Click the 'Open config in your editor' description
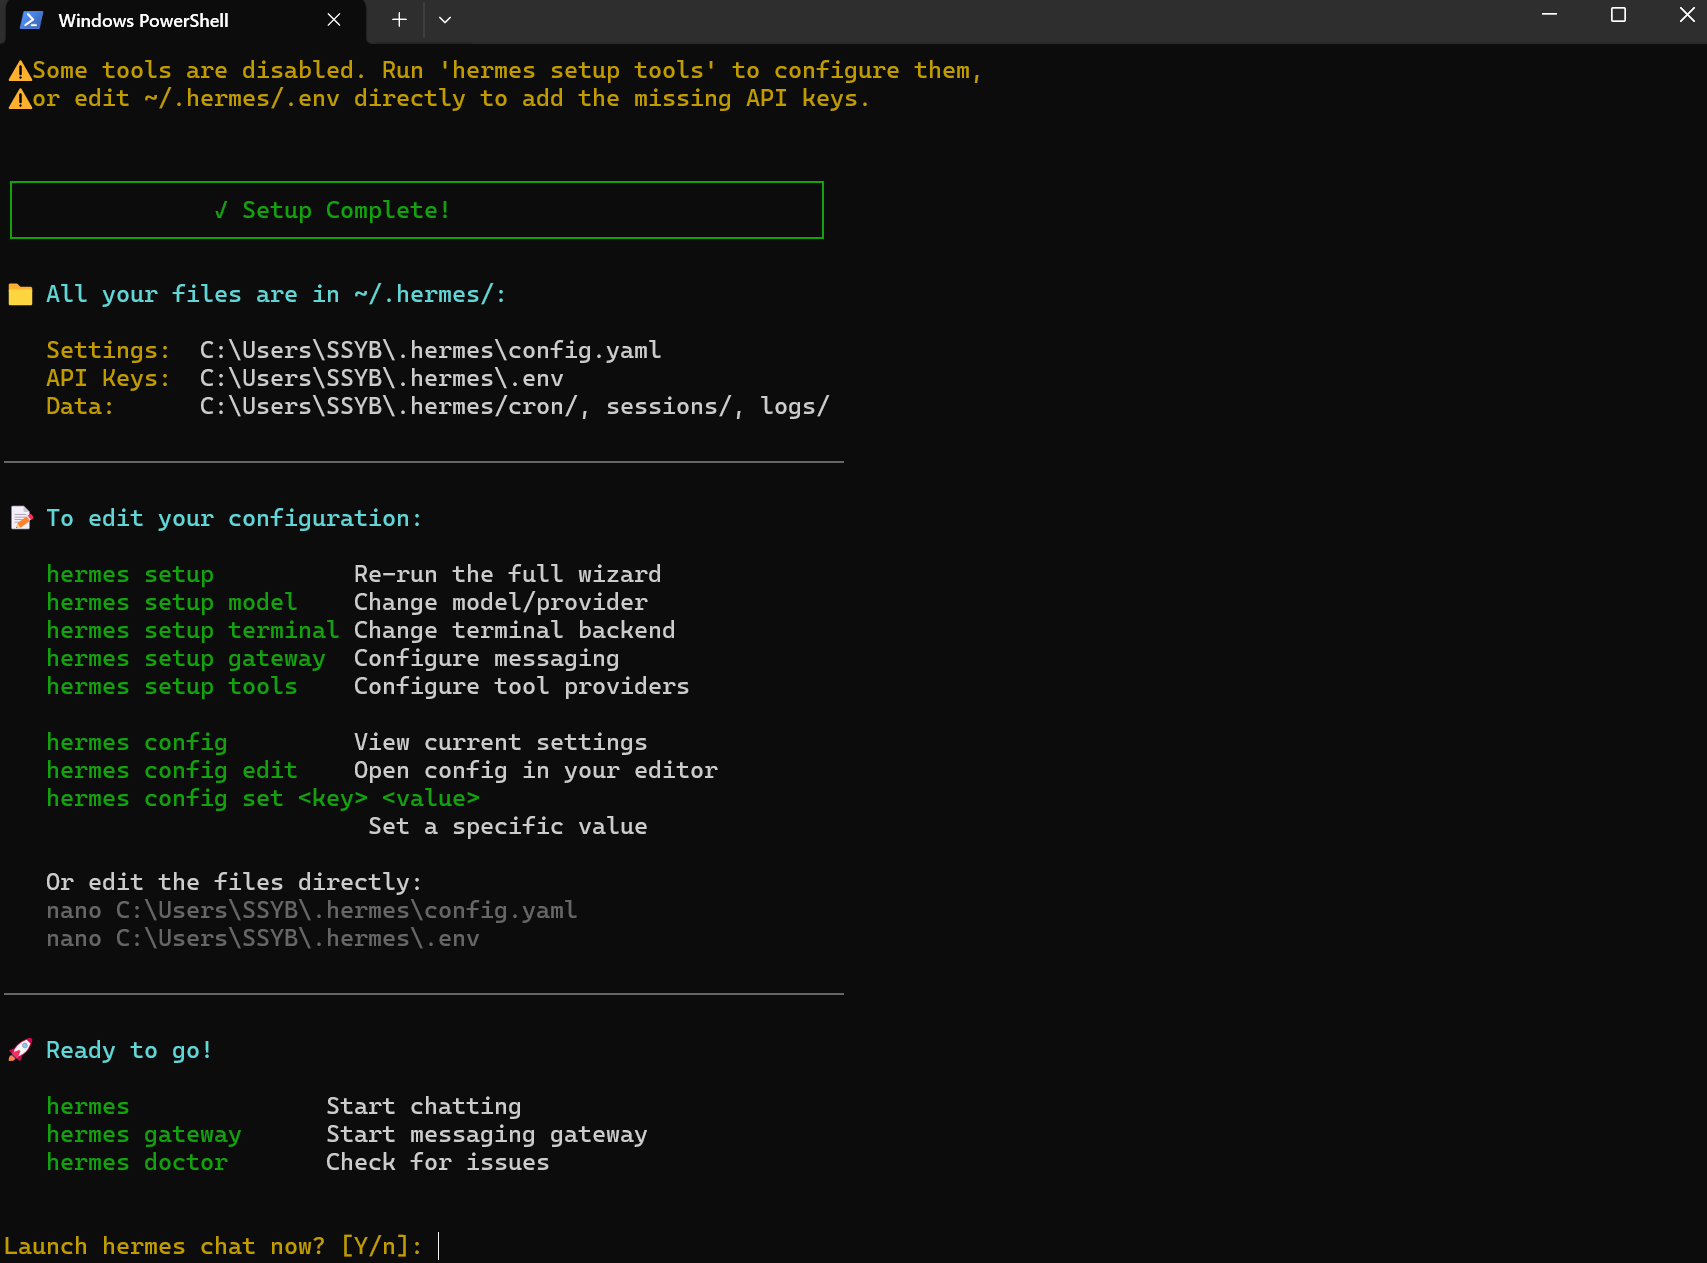 535,771
